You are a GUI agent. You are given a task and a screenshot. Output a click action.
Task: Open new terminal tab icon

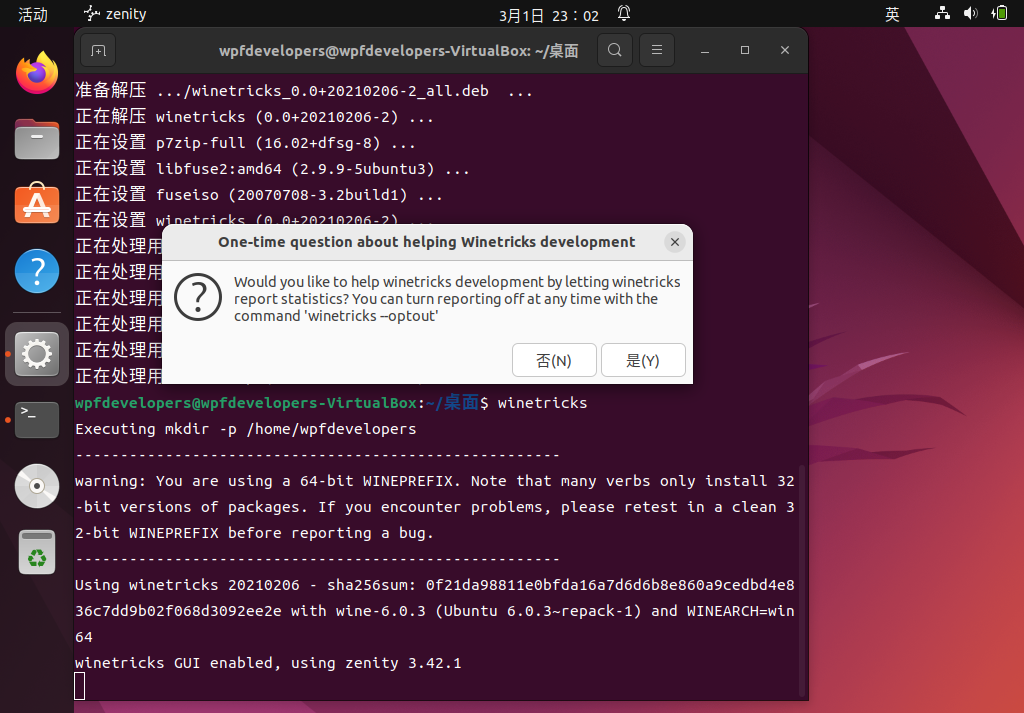[98, 50]
